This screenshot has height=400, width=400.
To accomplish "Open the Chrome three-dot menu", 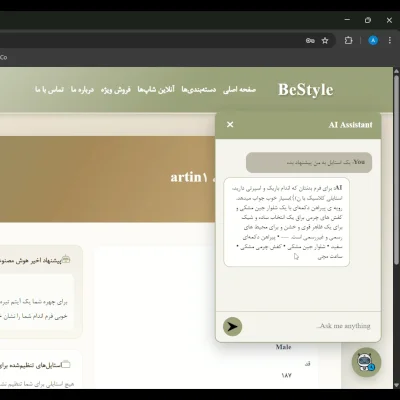I will pos(390,41).
